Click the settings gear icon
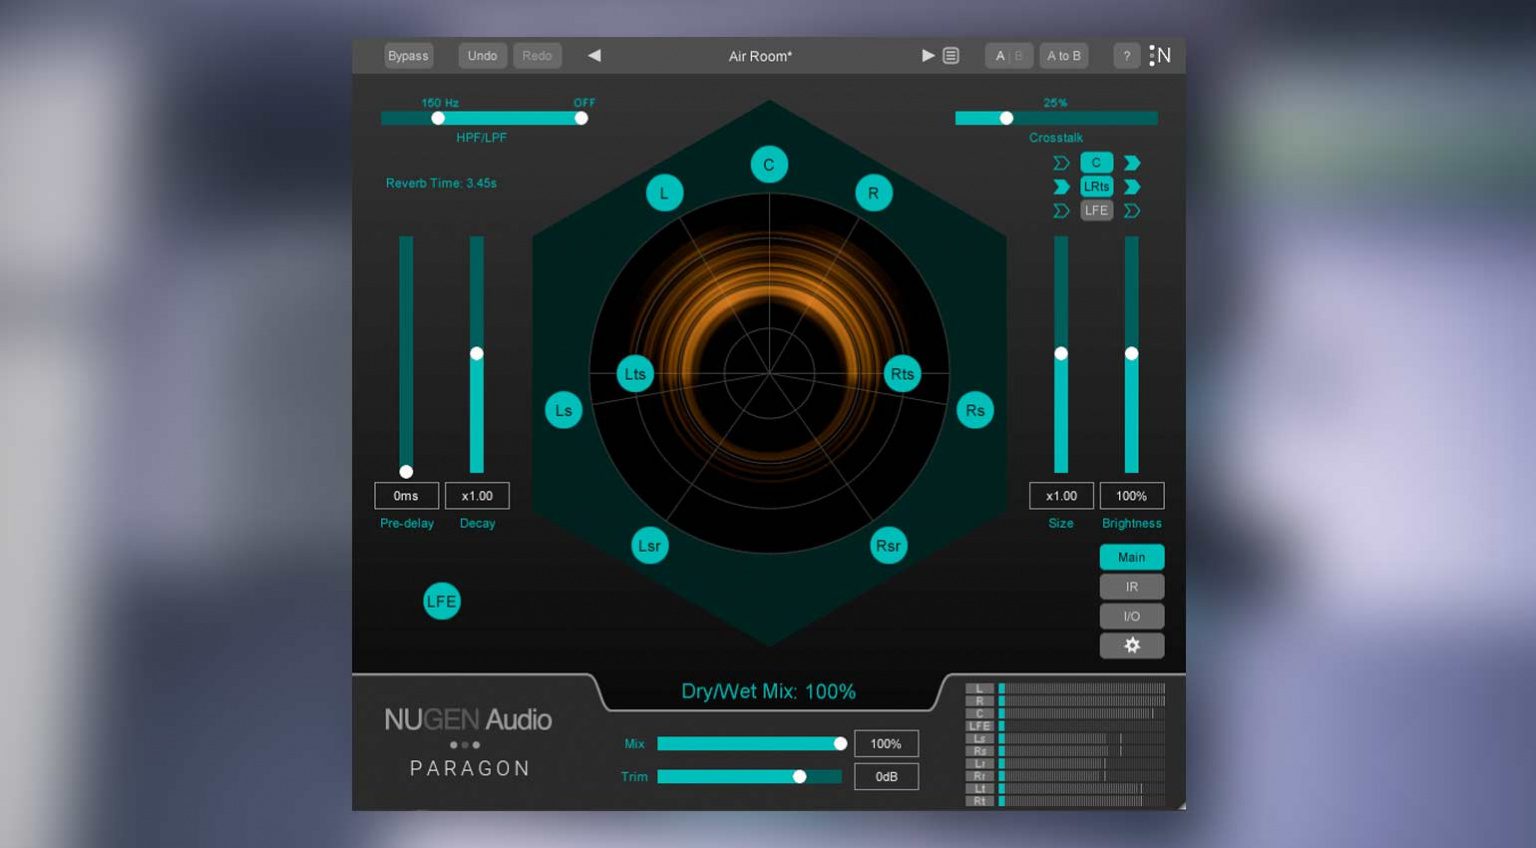 click(1131, 646)
